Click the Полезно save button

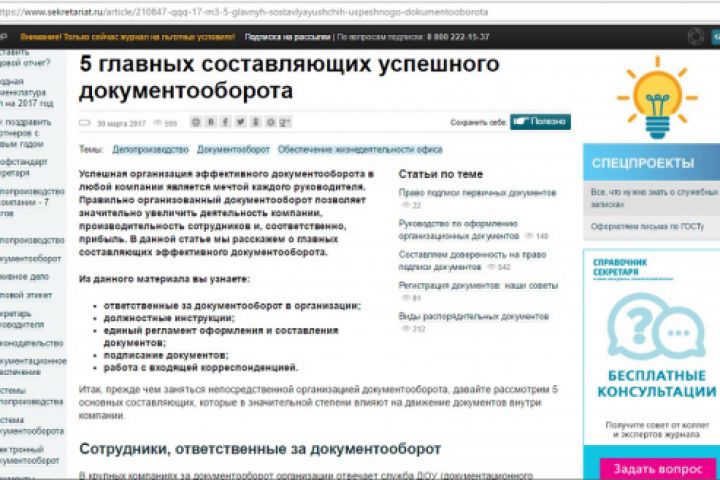pos(540,122)
